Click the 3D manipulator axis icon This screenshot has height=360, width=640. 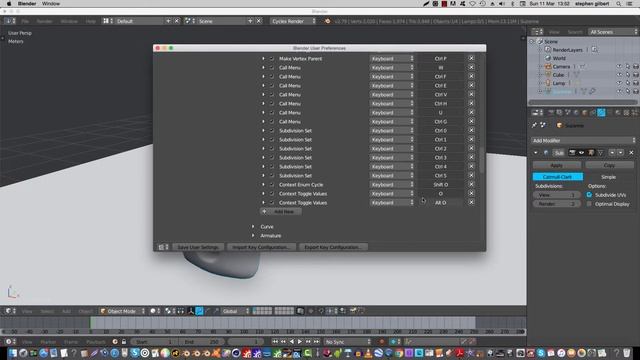[191, 311]
